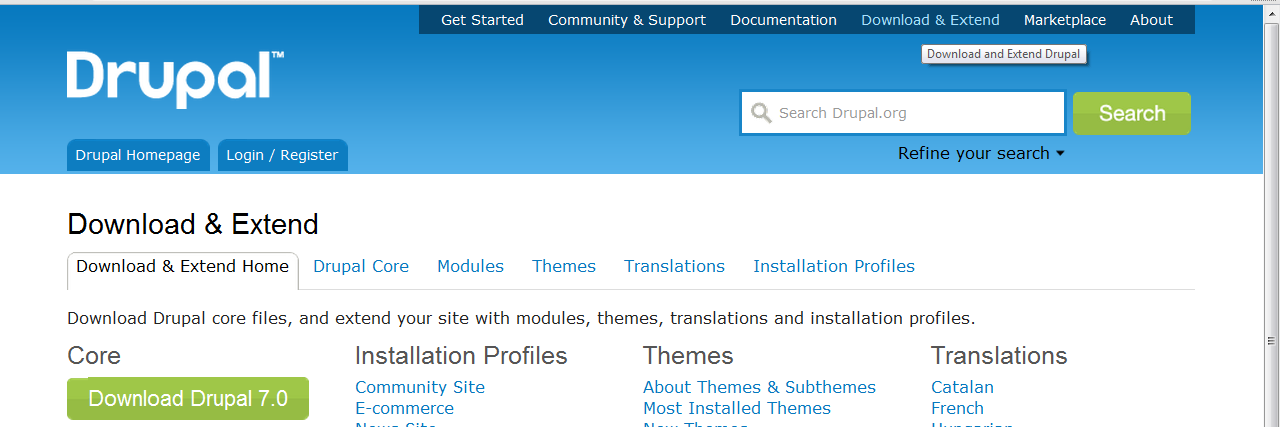Go to Documentation in top navigation

[783, 20]
